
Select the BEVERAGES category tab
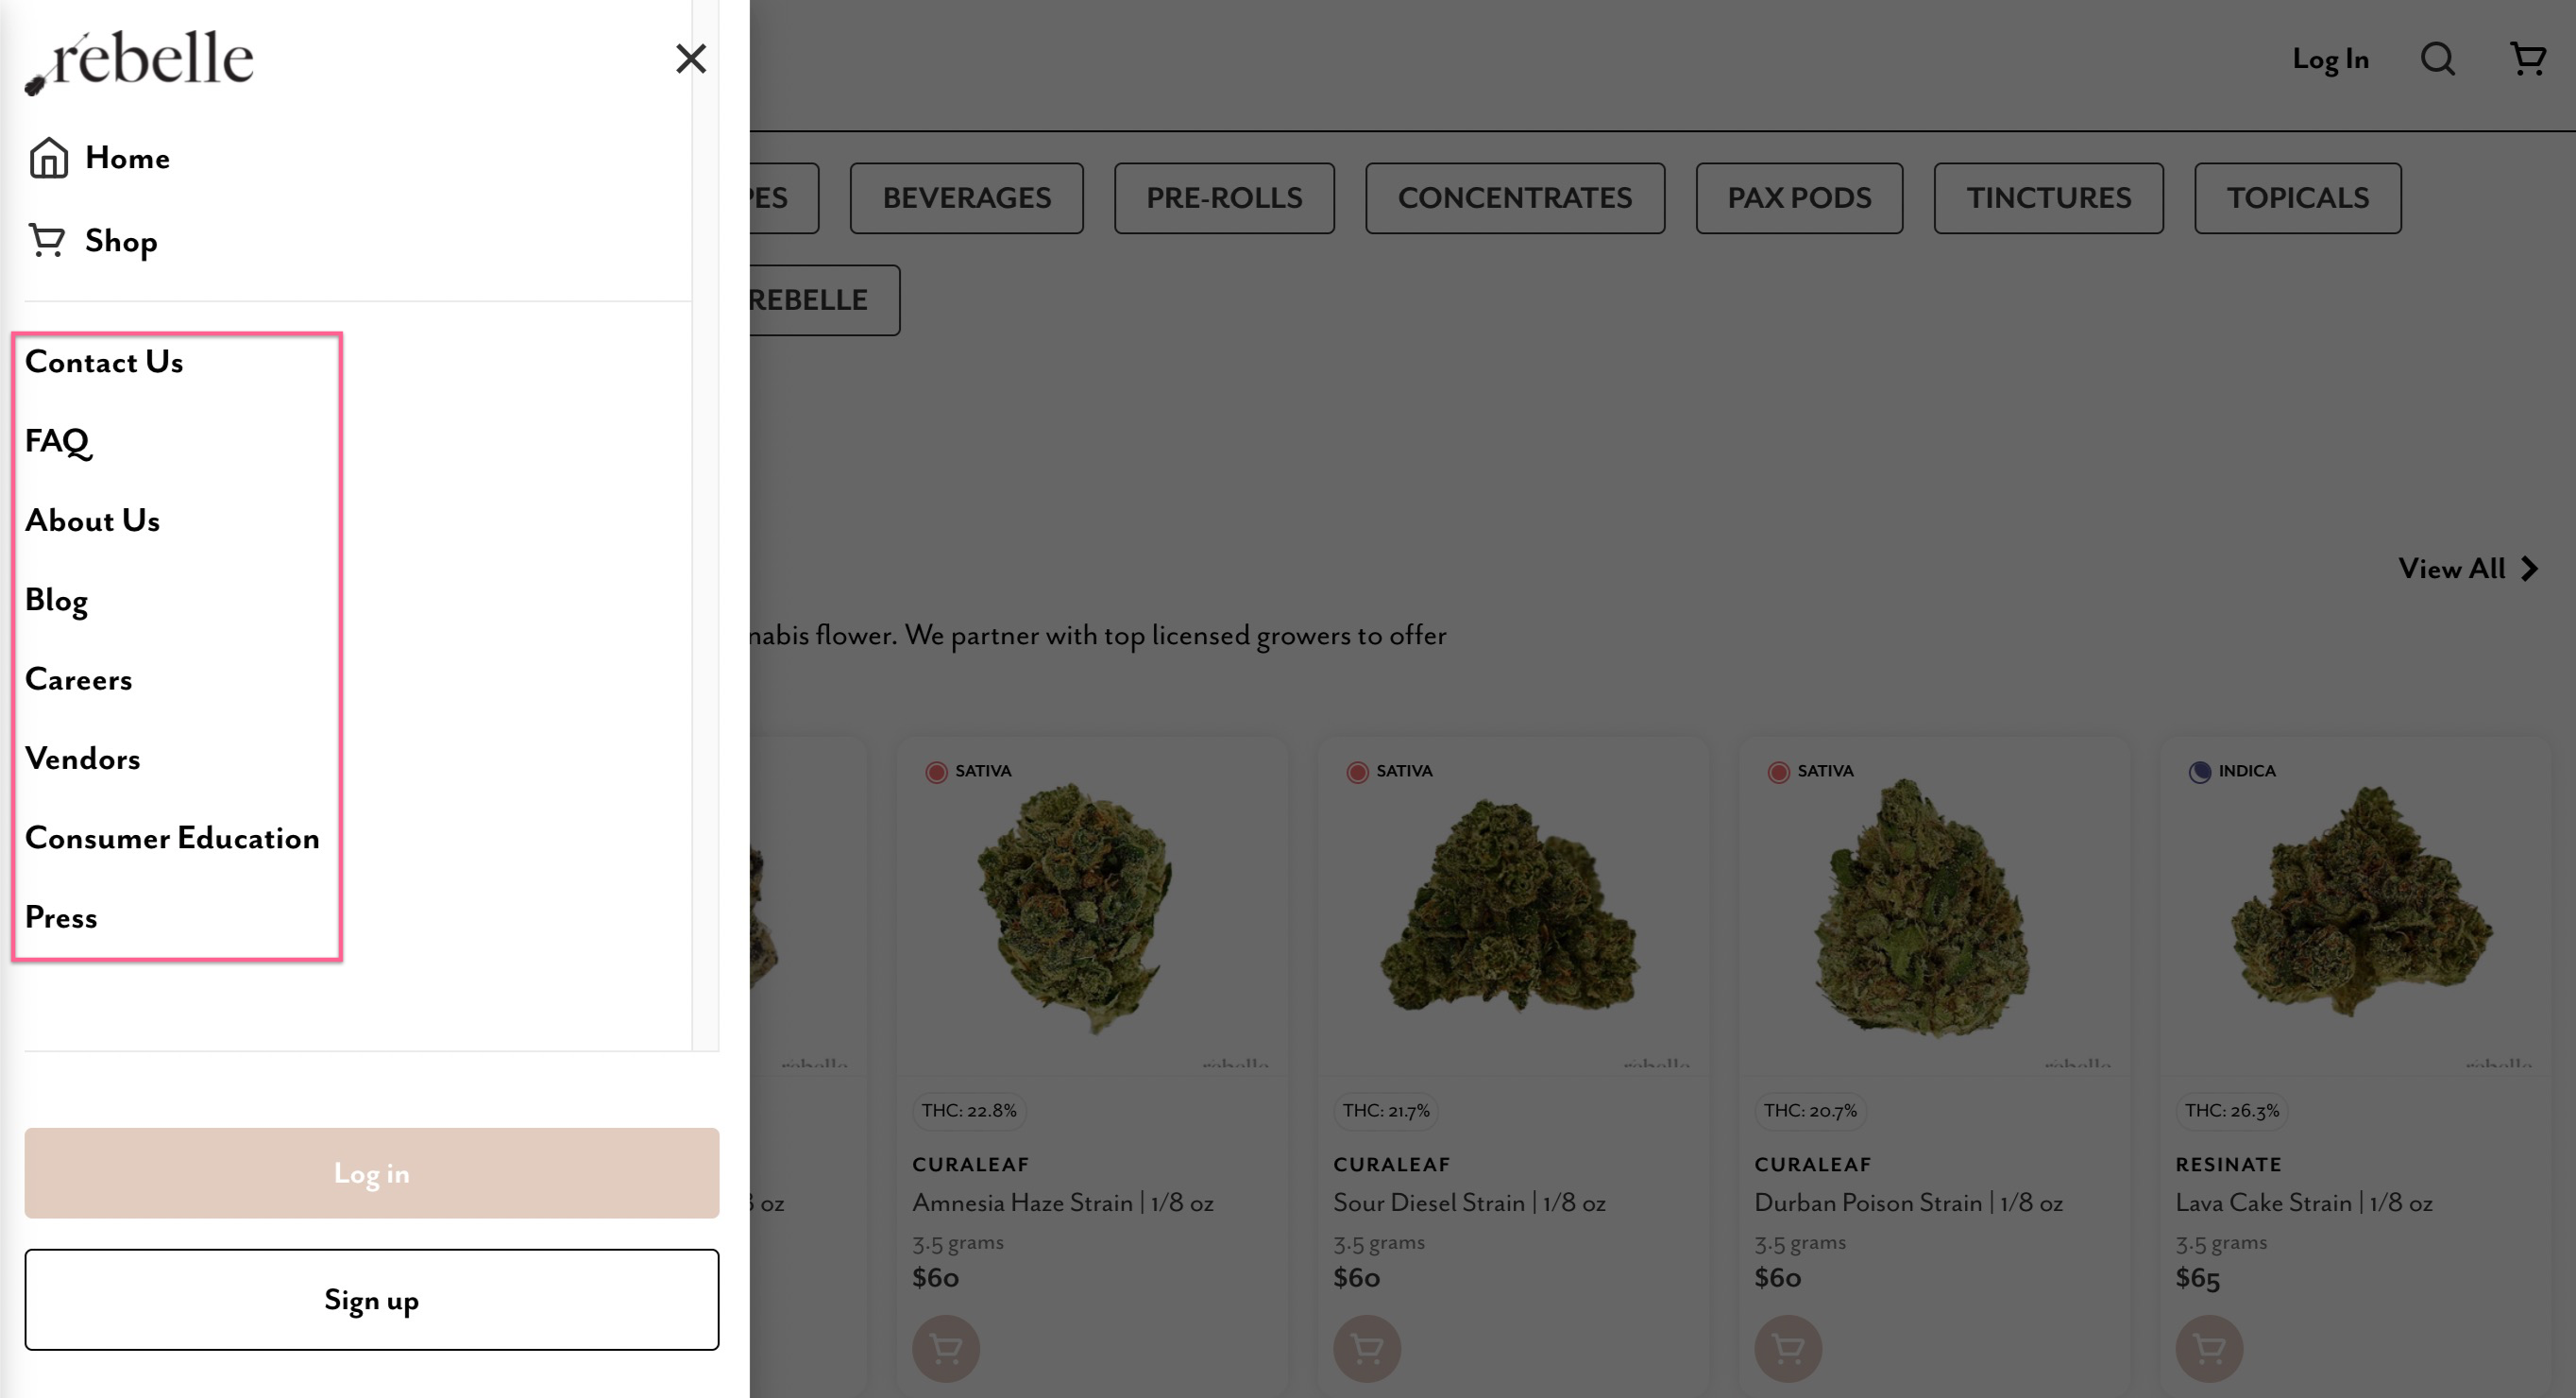pyautogui.click(x=966, y=198)
